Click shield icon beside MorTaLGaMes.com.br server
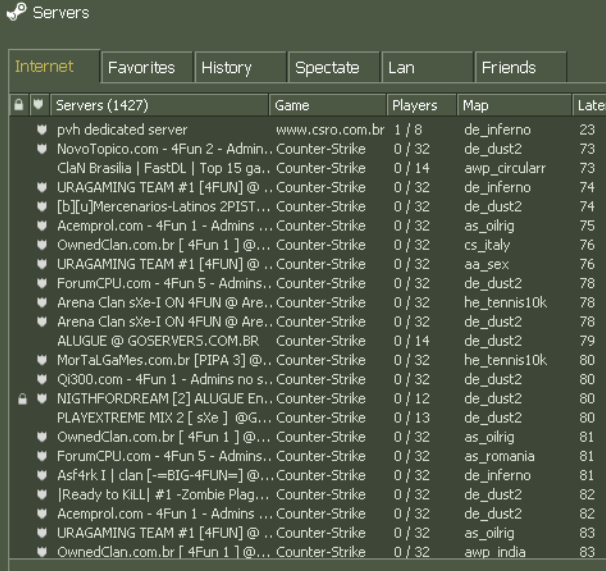The height and width of the screenshot is (571, 606). click(41, 361)
